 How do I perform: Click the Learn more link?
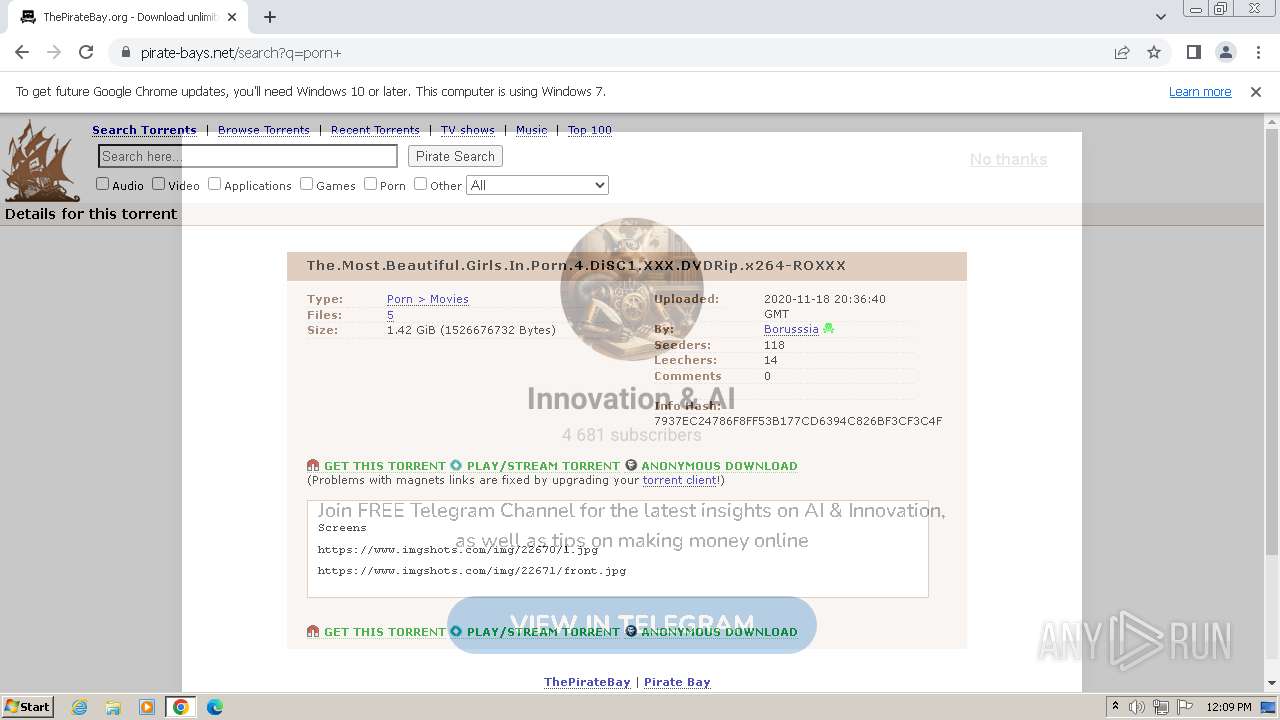(1200, 92)
